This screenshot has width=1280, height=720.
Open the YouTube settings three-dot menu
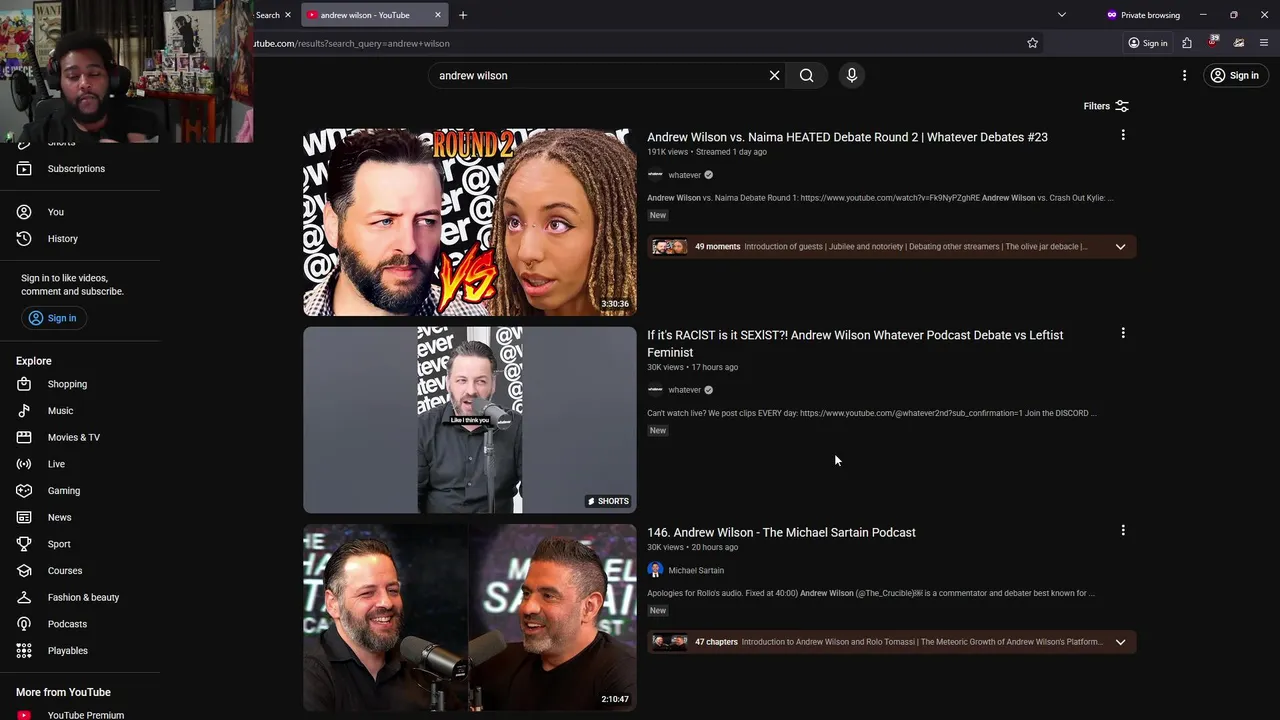tap(1184, 75)
